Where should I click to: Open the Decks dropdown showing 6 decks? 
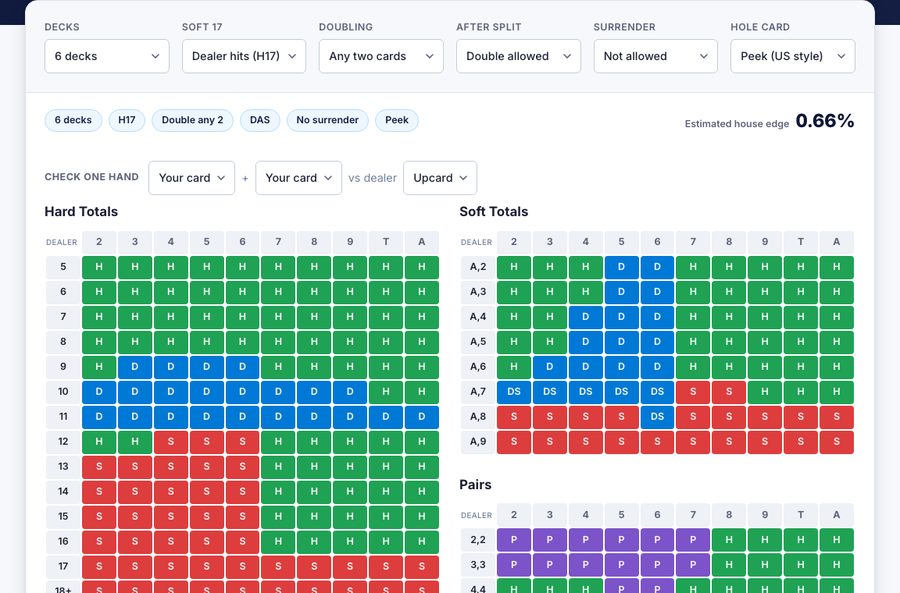107,56
